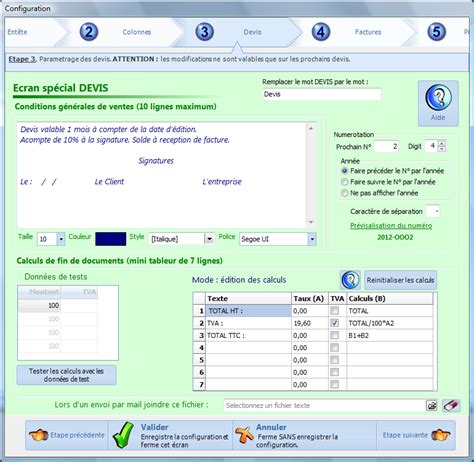
Task: Click first Montant cell showing 100
Action: pos(39,305)
